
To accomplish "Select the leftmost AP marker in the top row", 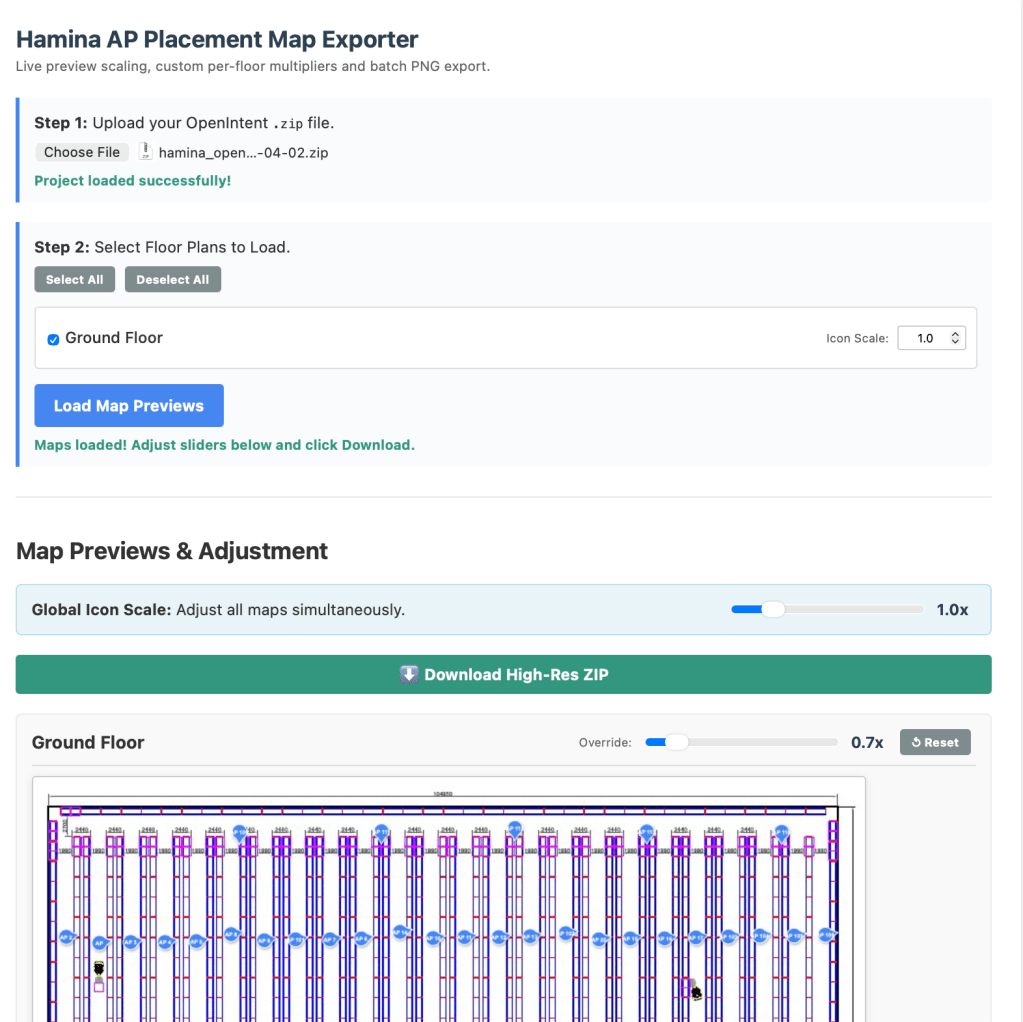I will click(240, 832).
